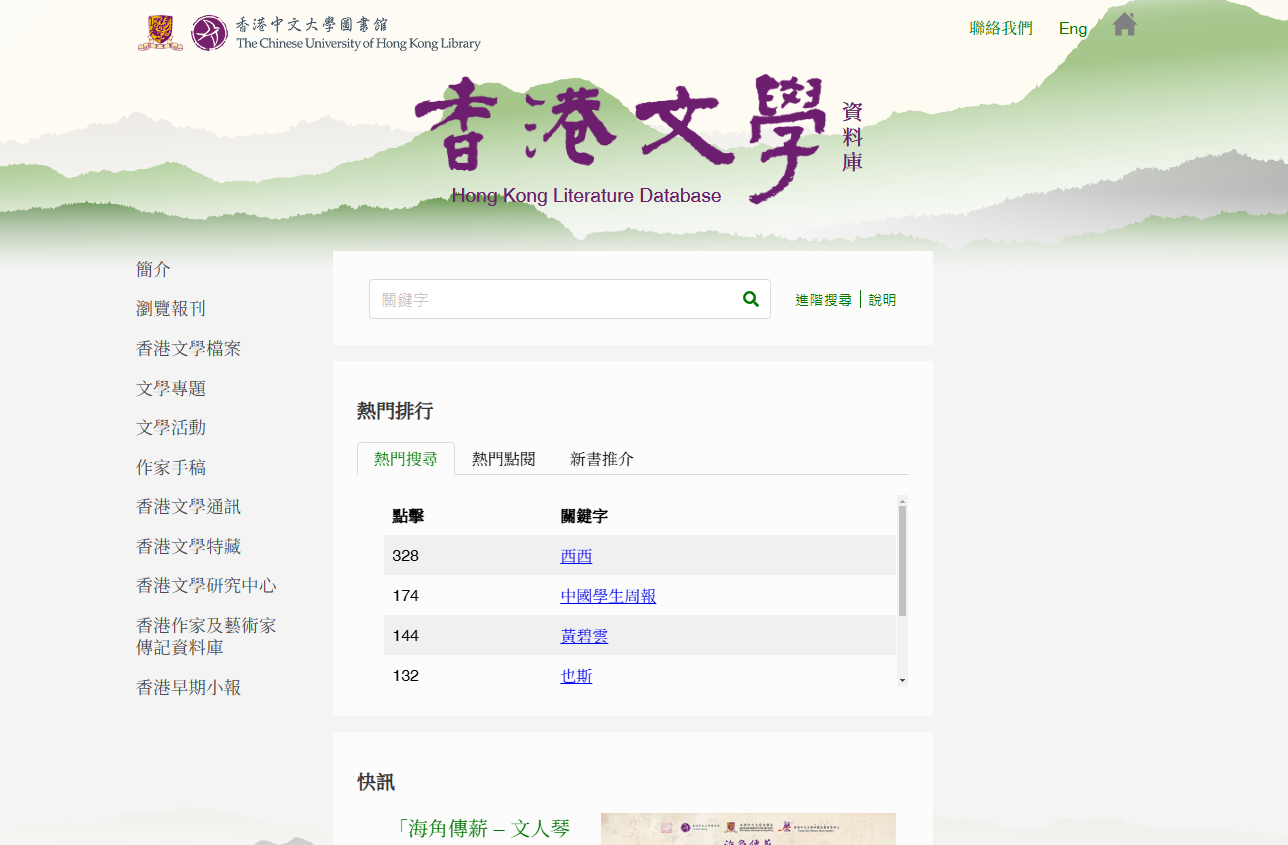Click the home icon in top right

pyautogui.click(x=1124, y=25)
